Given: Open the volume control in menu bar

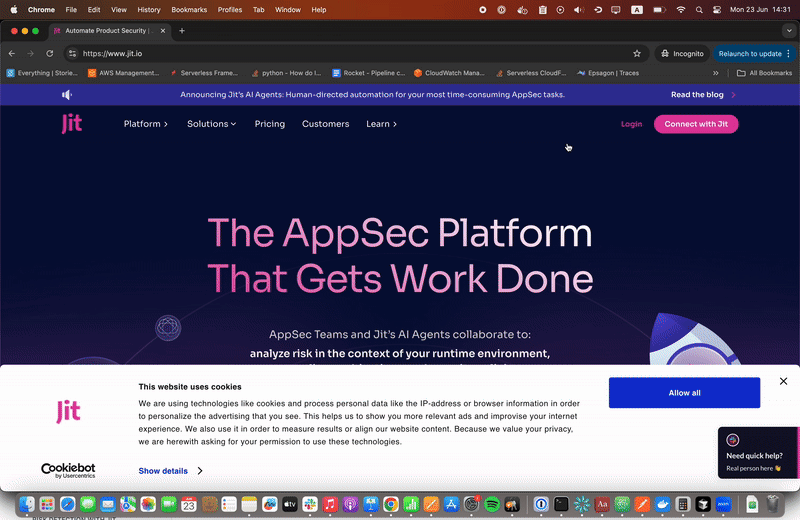Looking at the screenshot, I should click(x=579, y=10).
